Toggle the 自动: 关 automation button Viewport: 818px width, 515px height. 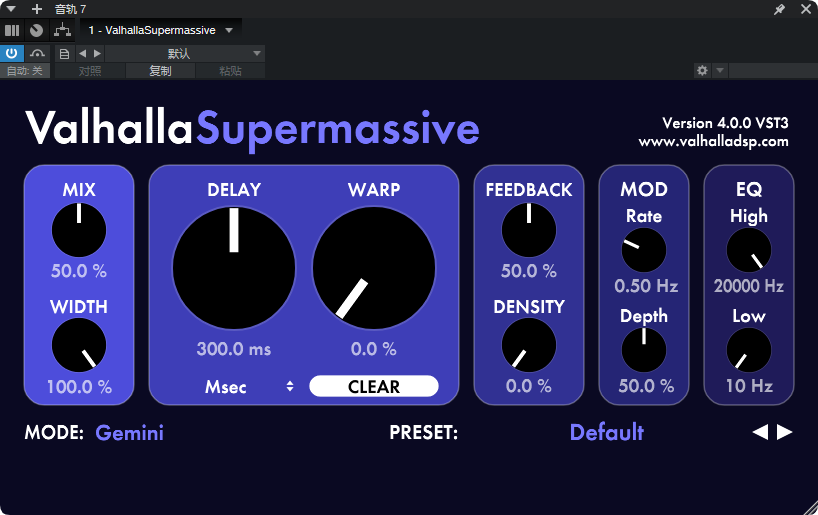click(25, 71)
